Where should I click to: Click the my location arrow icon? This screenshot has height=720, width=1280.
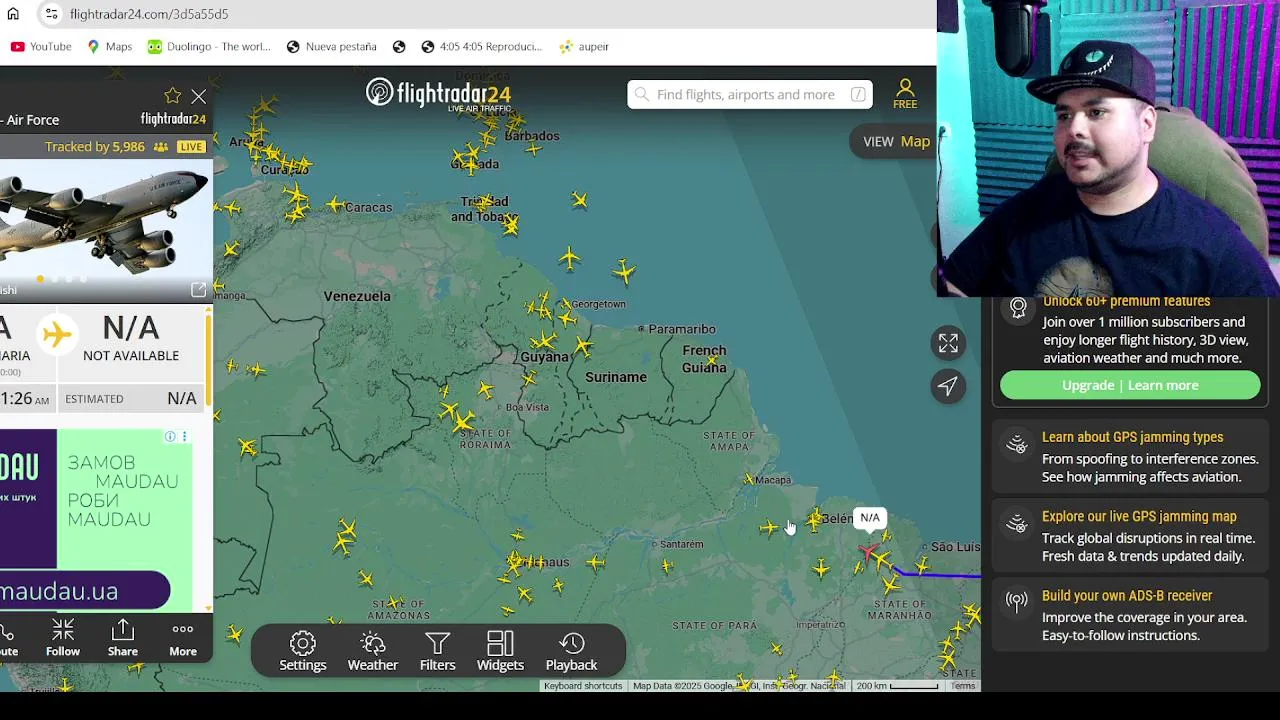click(x=948, y=386)
